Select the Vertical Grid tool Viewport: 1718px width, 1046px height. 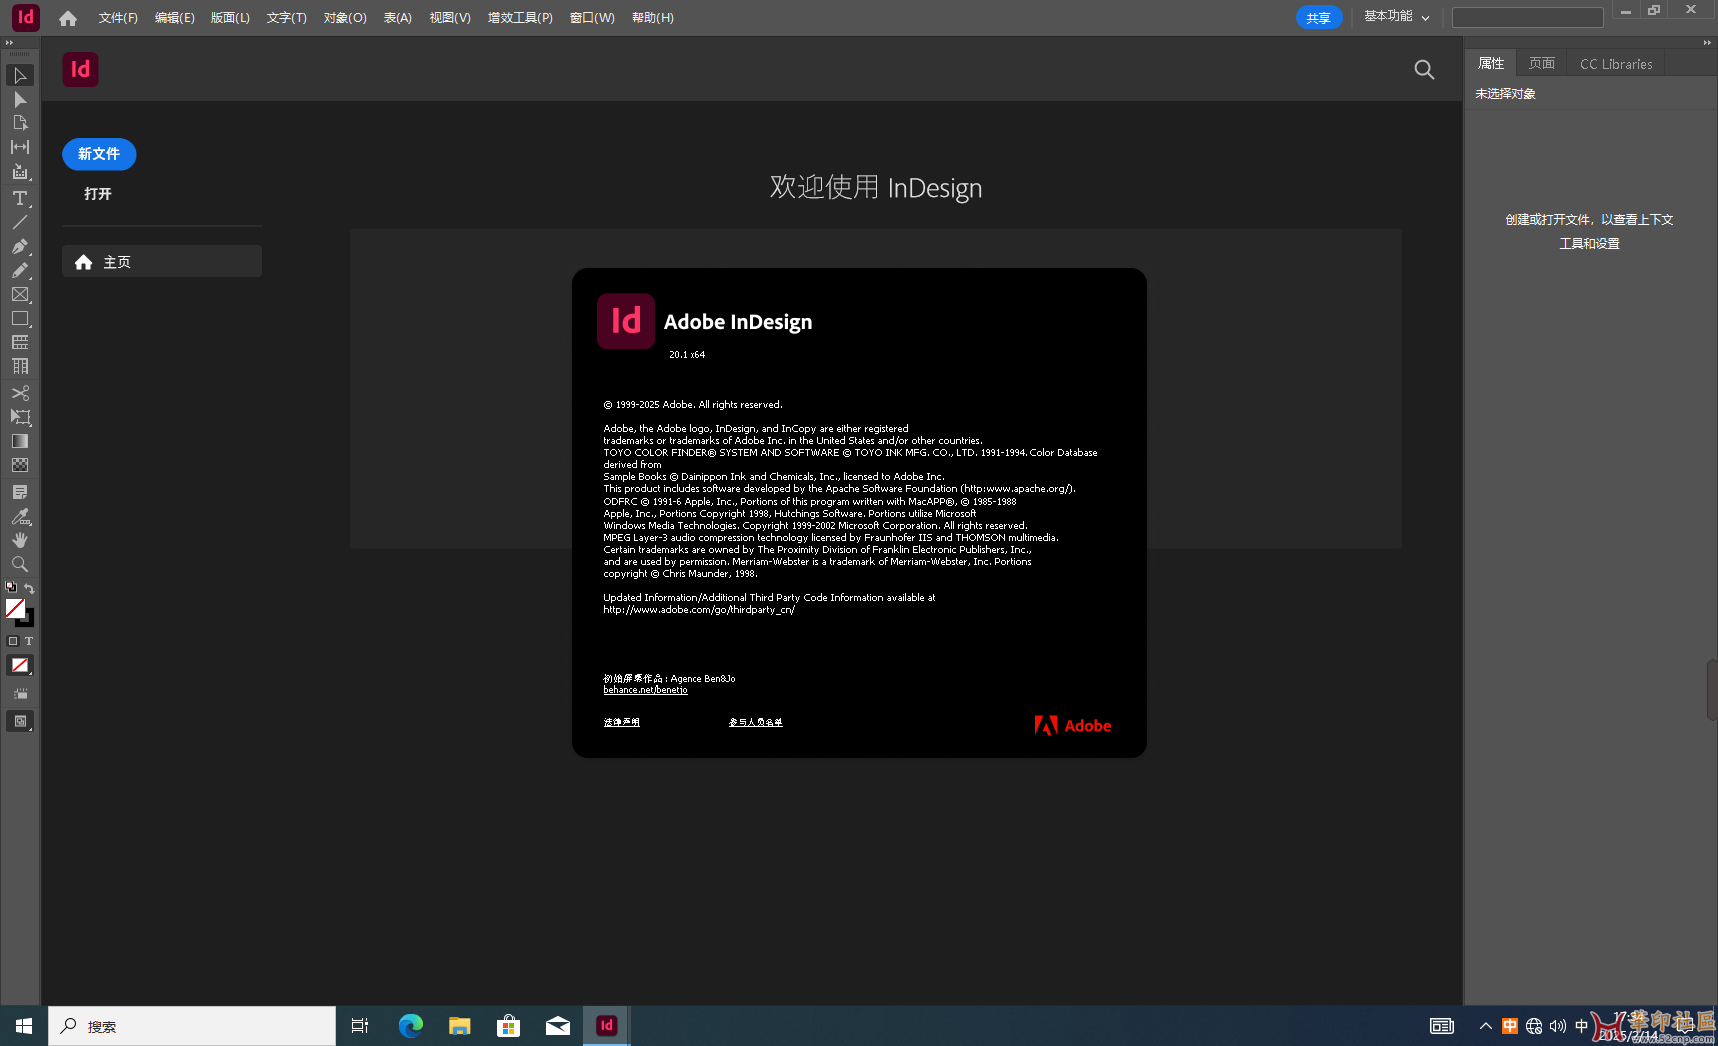tap(20, 367)
